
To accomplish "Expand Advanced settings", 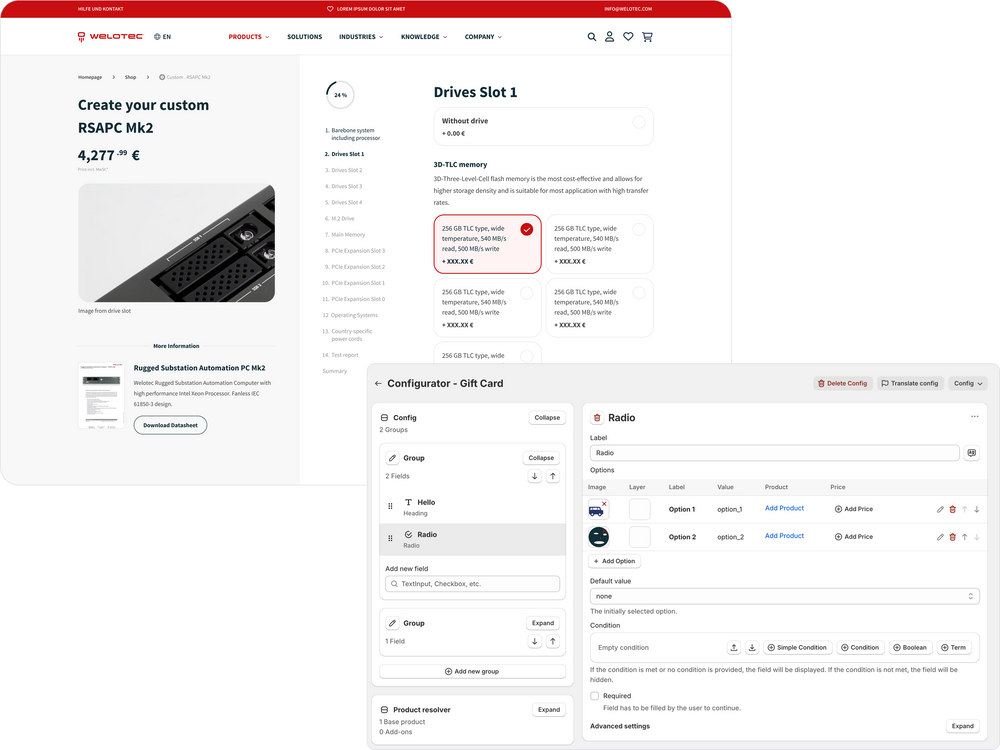I will click(962, 726).
